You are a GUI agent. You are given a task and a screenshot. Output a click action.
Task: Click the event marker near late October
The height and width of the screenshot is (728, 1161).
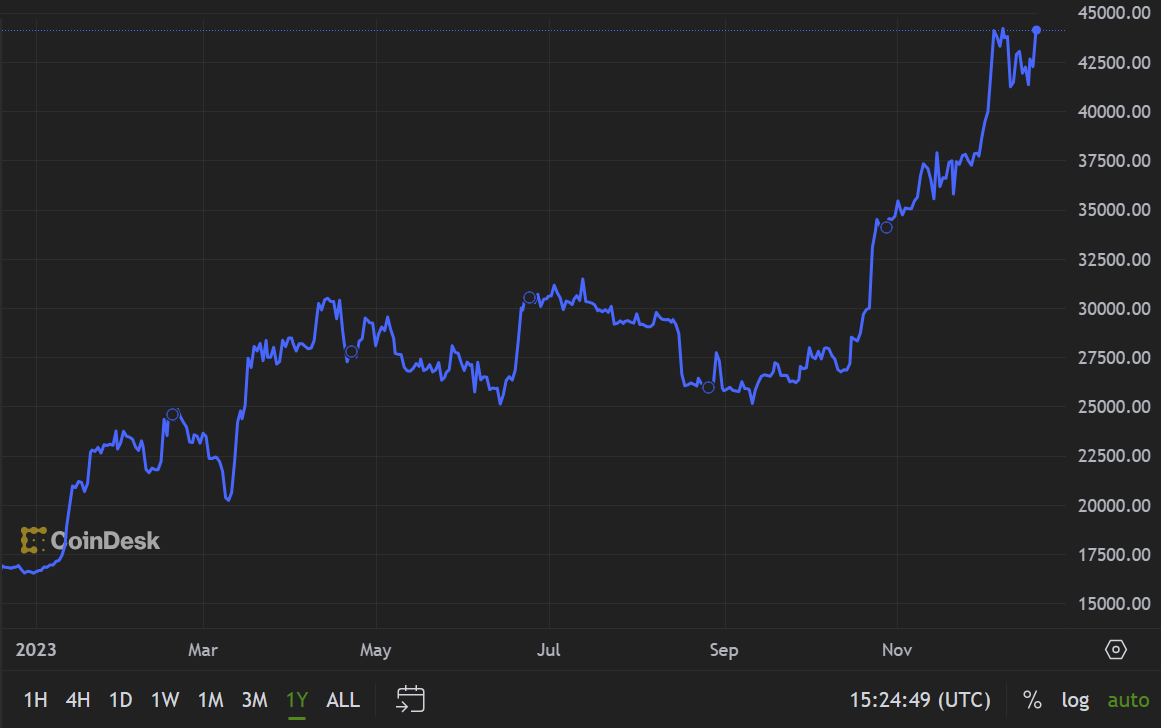coord(886,227)
